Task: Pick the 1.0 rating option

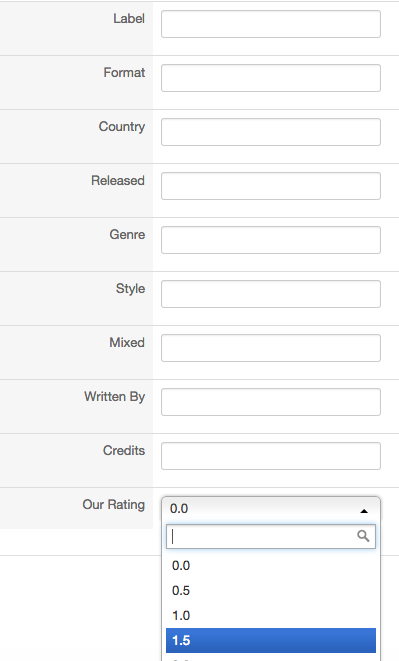Action: 271,615
